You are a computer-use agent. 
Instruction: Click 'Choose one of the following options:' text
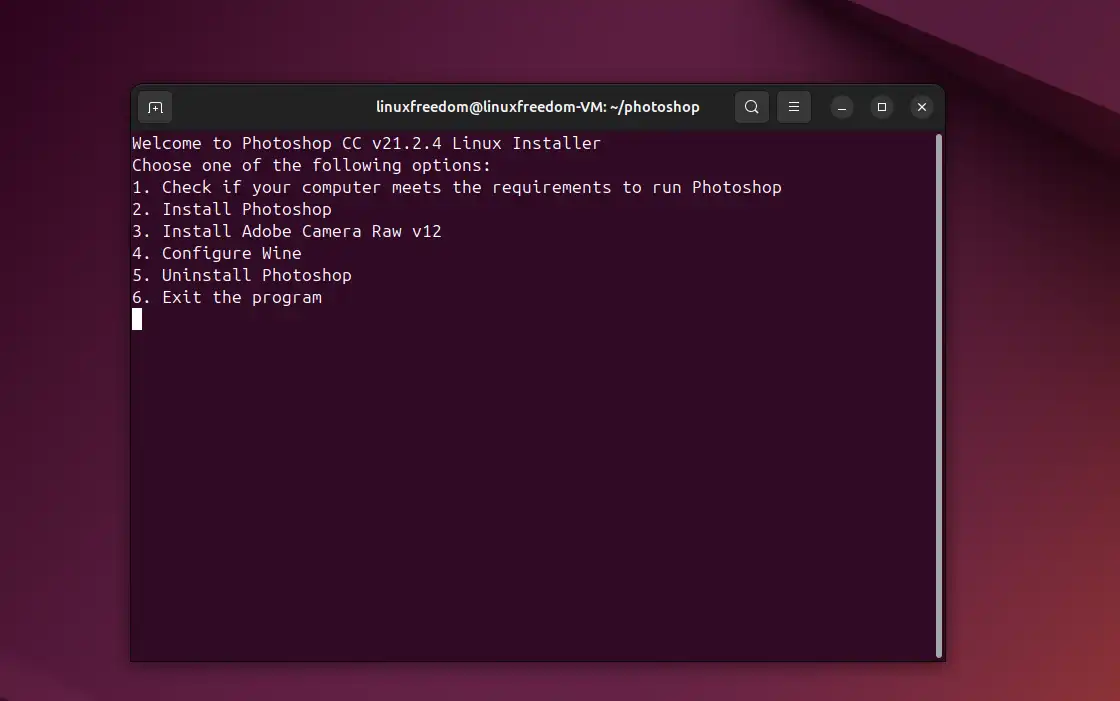[311, 166]
